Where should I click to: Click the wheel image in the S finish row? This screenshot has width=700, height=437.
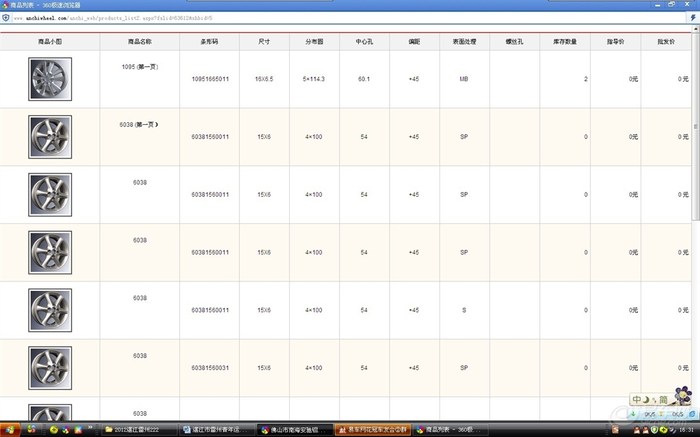pyautogui.click(x=49, y=310)
